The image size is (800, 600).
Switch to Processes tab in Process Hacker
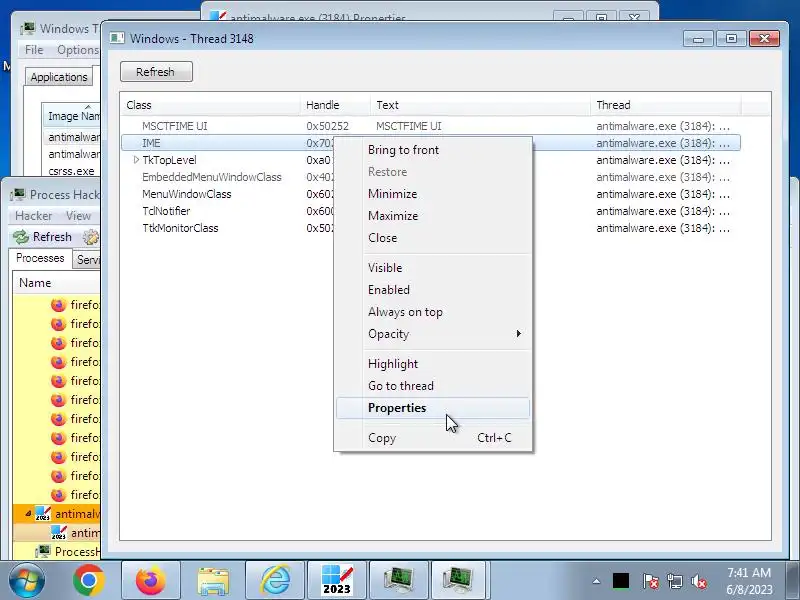[x=40, y=258]
